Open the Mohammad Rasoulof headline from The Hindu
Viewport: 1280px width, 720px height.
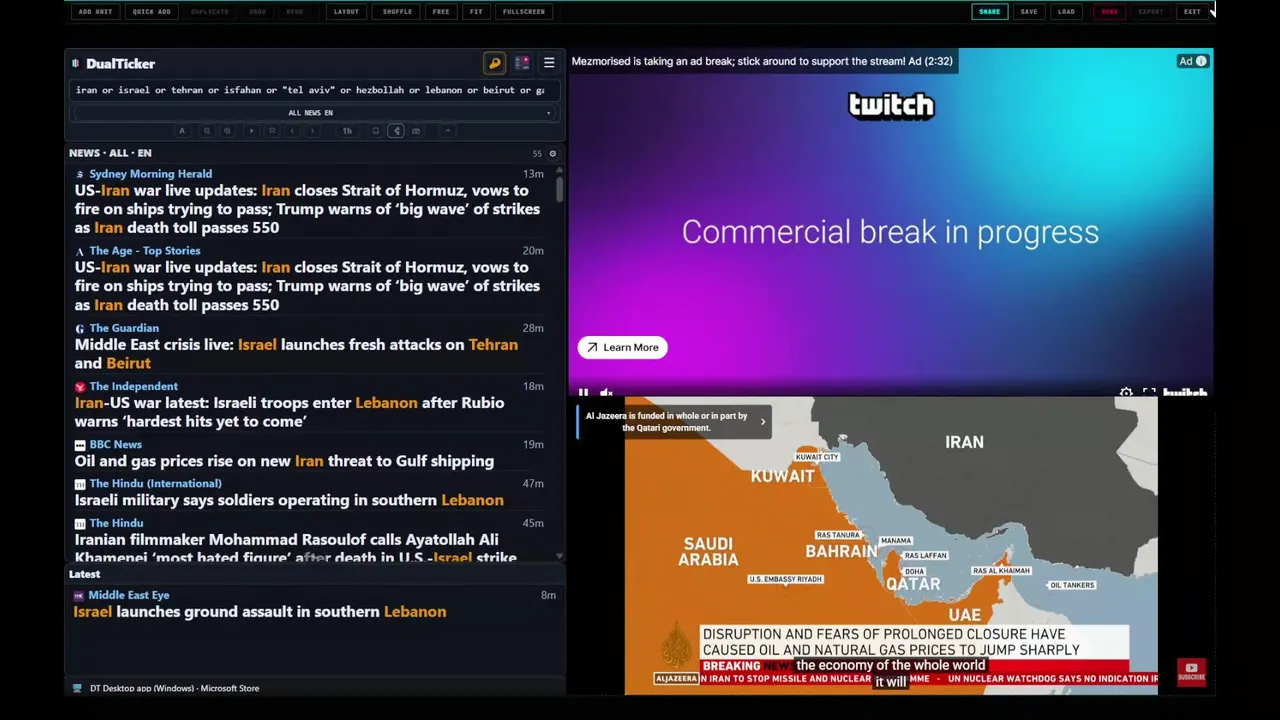tap(296, 548)
